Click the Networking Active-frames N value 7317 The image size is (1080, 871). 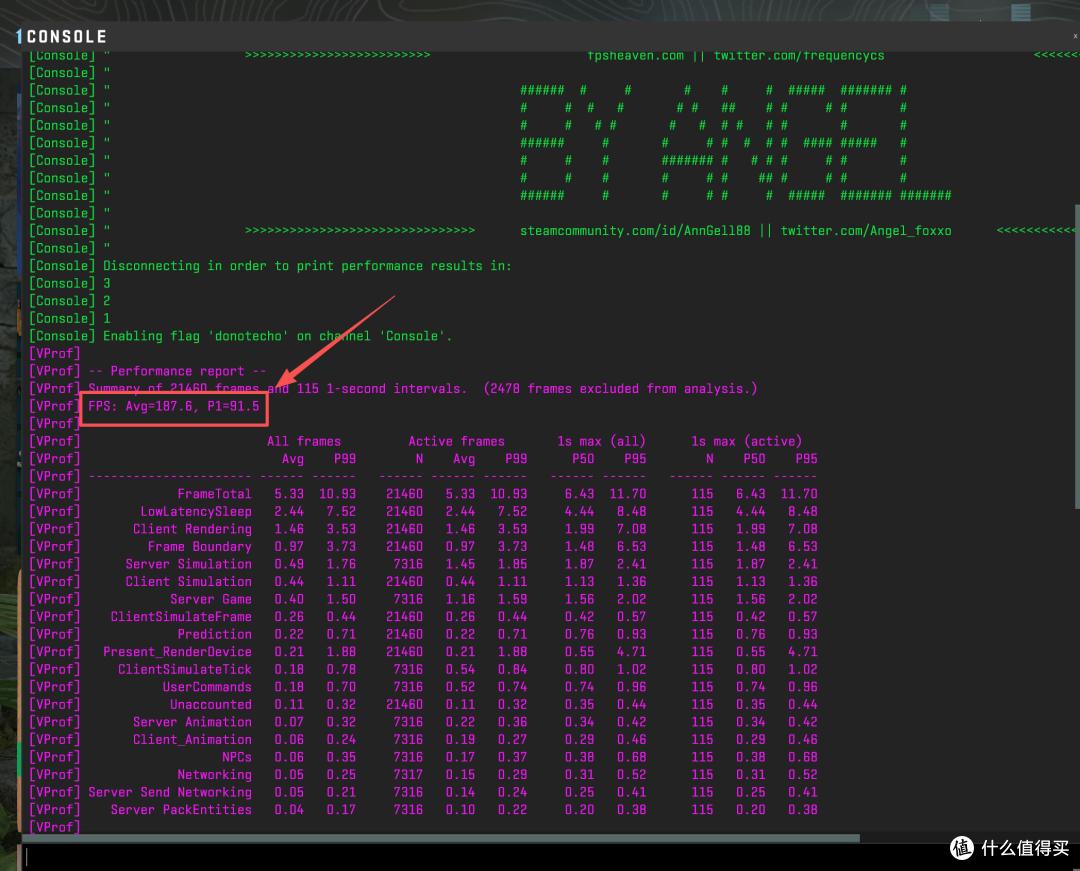pos(408,775)
